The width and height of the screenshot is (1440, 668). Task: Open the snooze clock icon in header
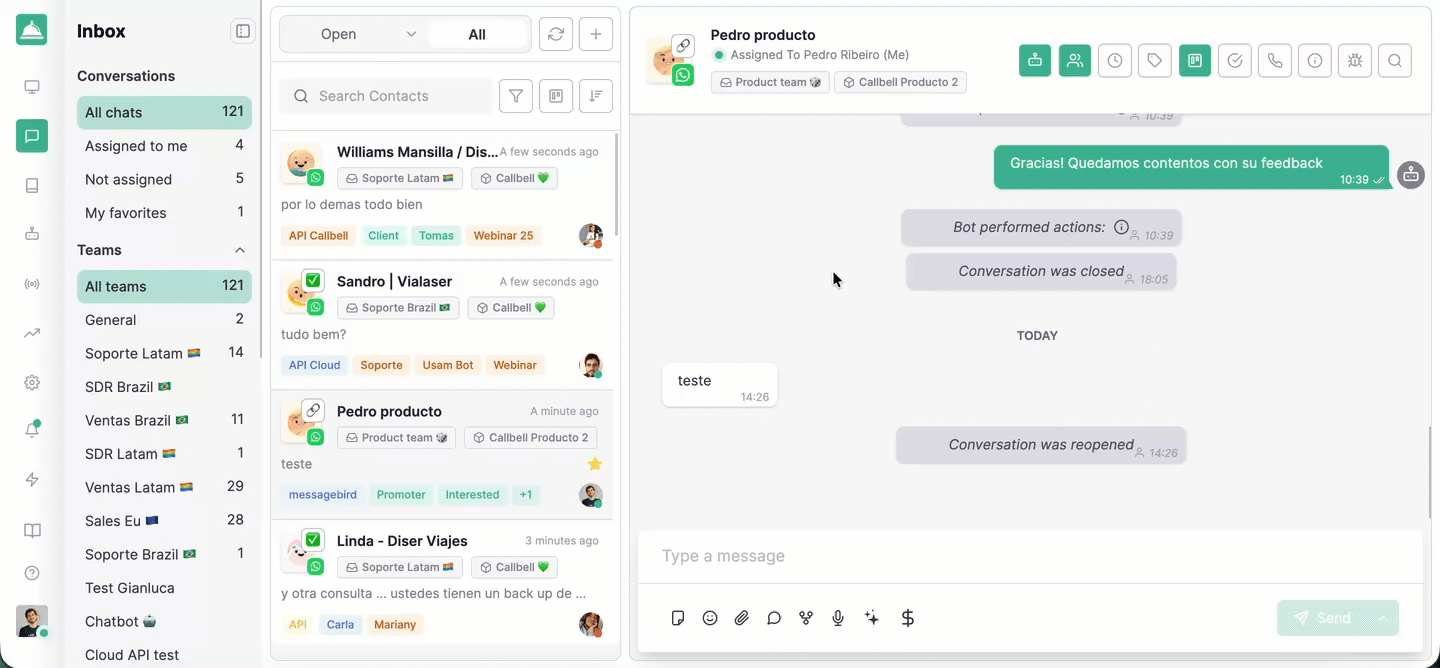tap(1115, 61)
